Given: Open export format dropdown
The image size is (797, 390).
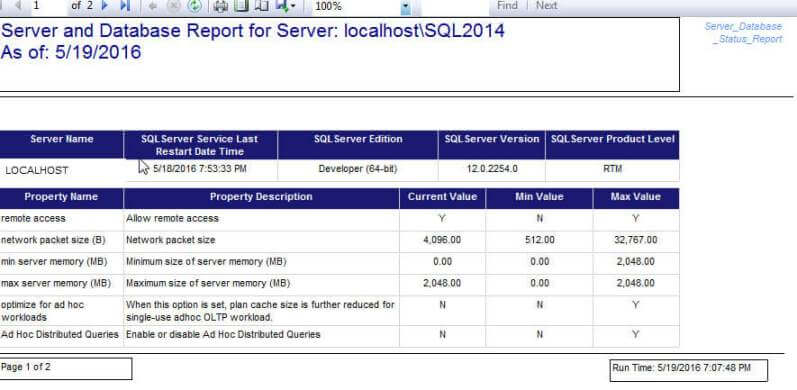Looking at the screenshot, I should 286,6.
